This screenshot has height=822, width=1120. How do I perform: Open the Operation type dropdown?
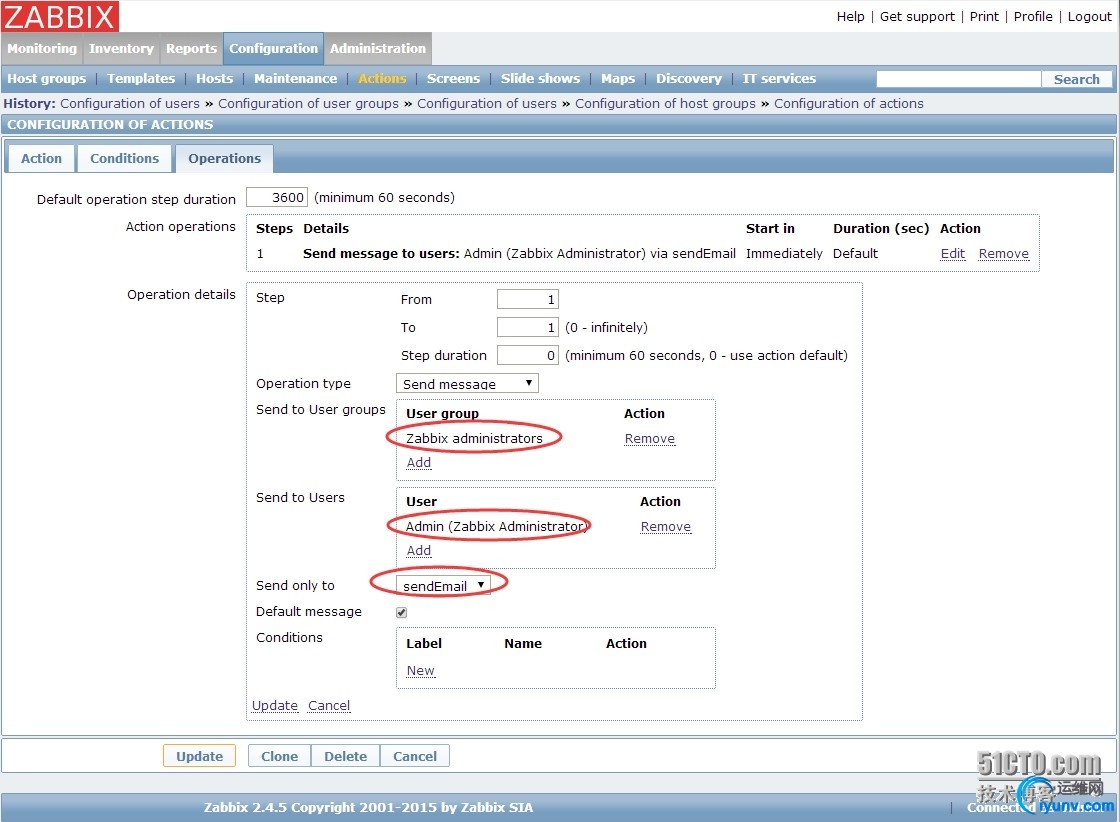pos(467,384)
